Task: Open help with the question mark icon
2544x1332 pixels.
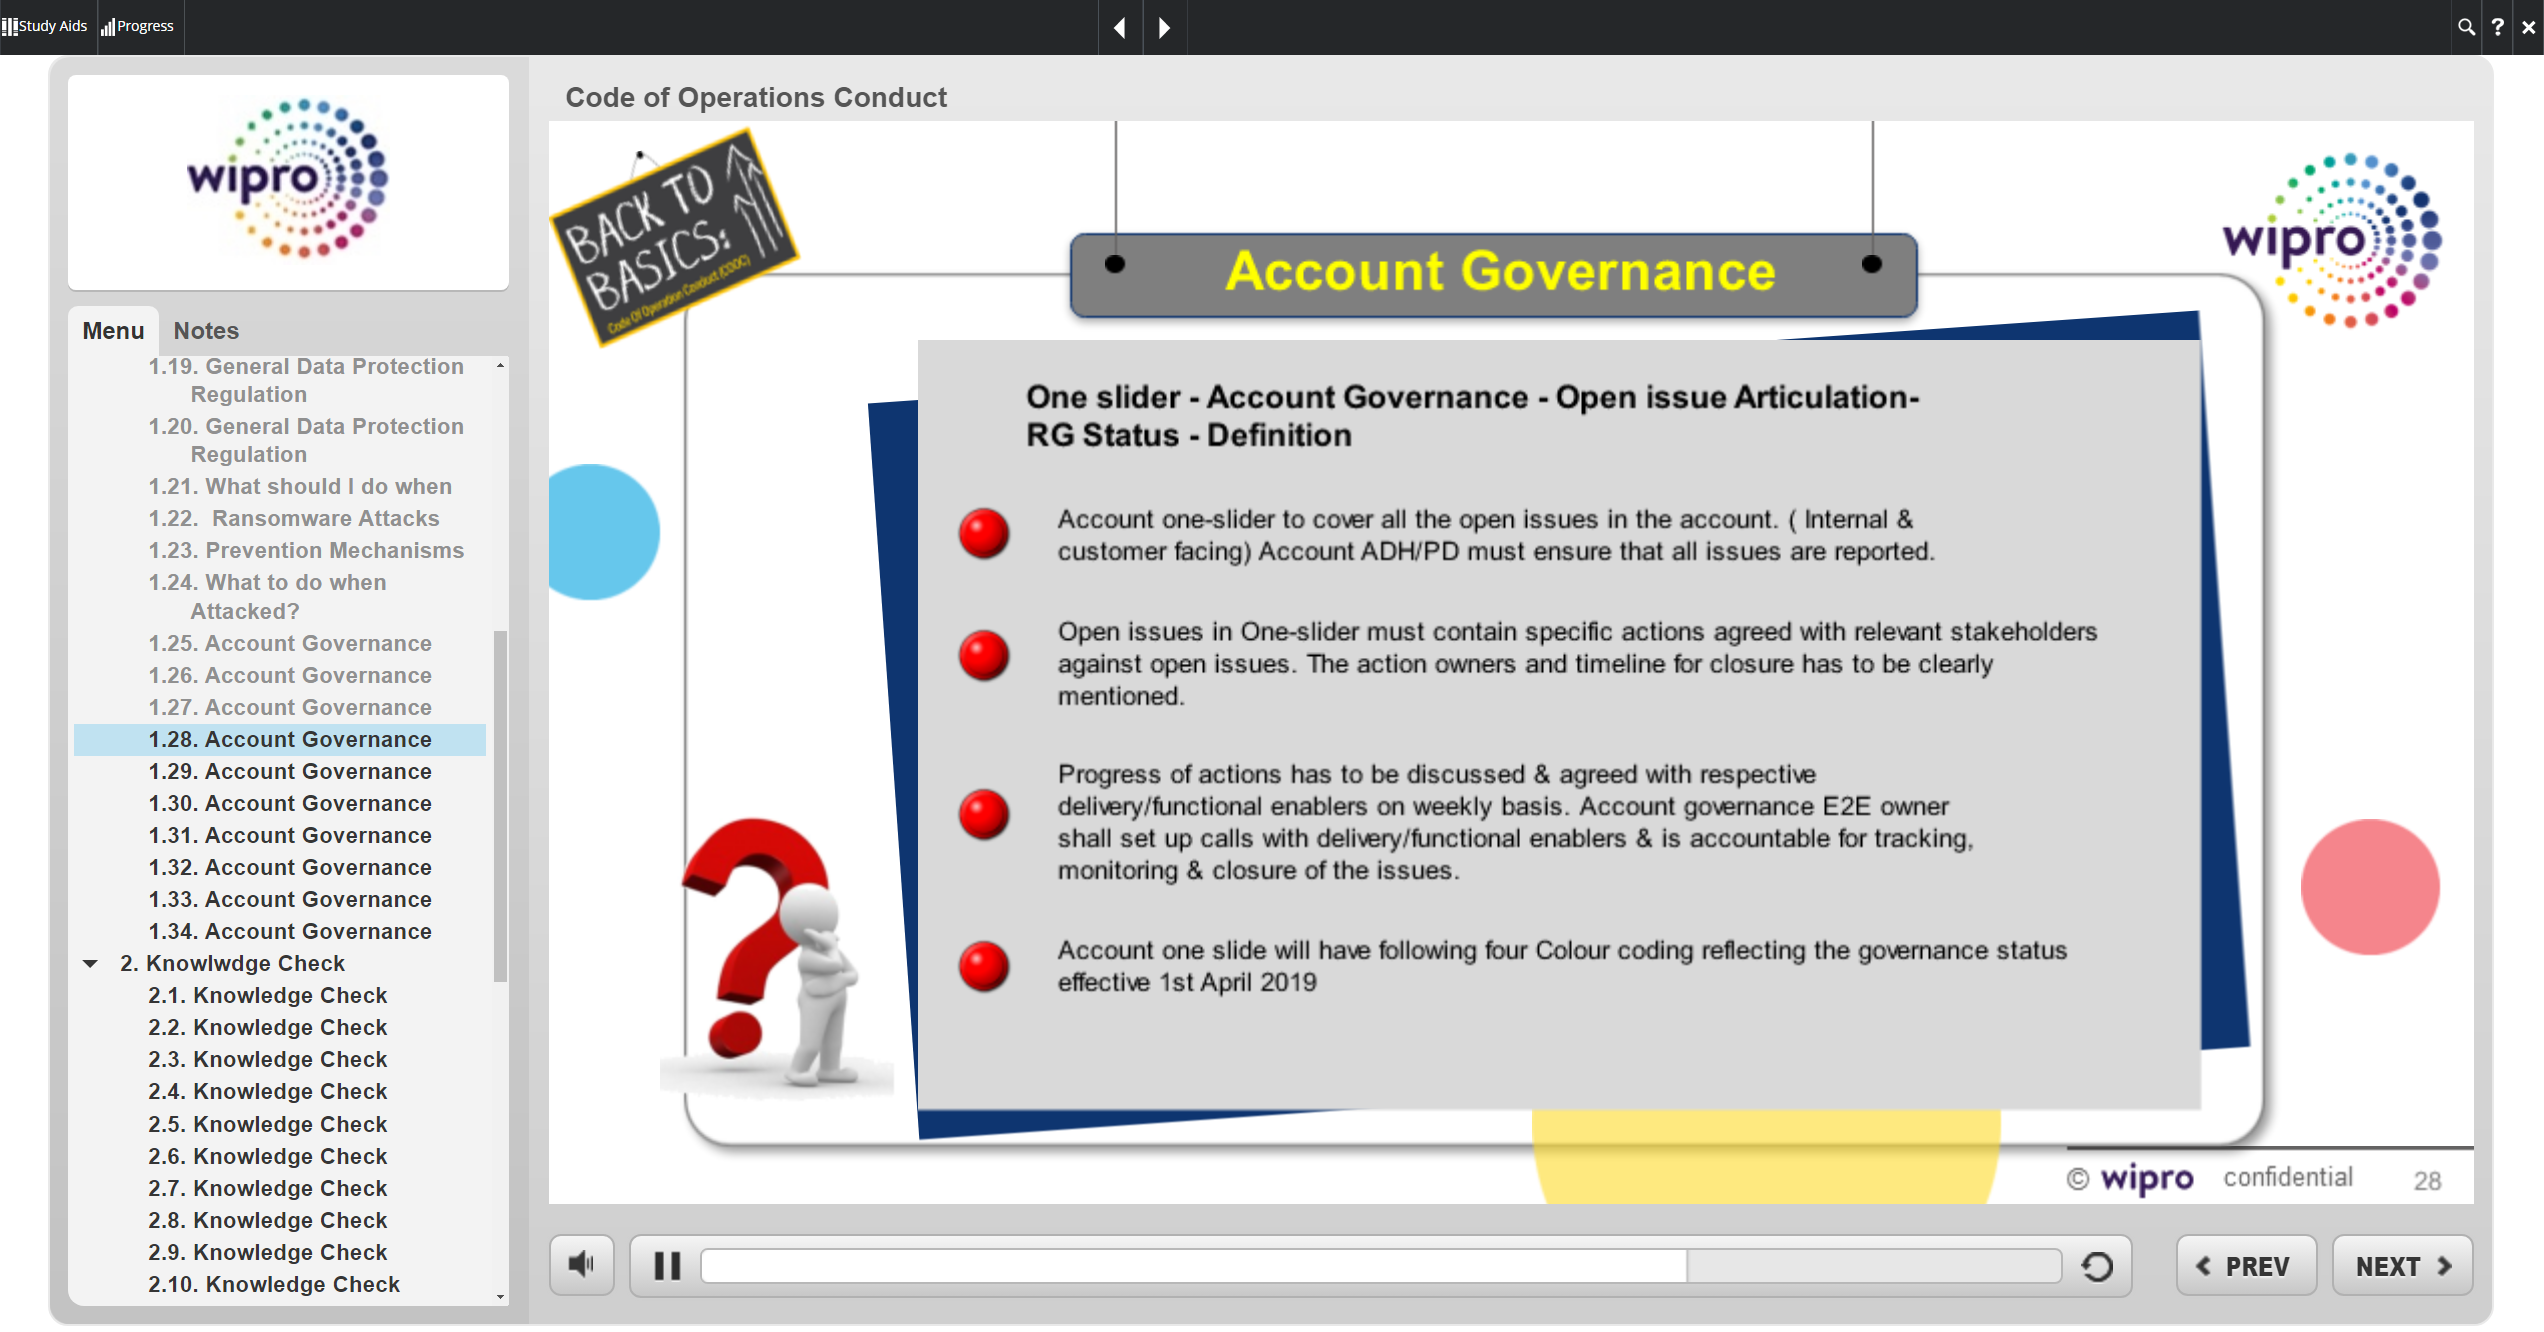Action: click(2498, 27)
